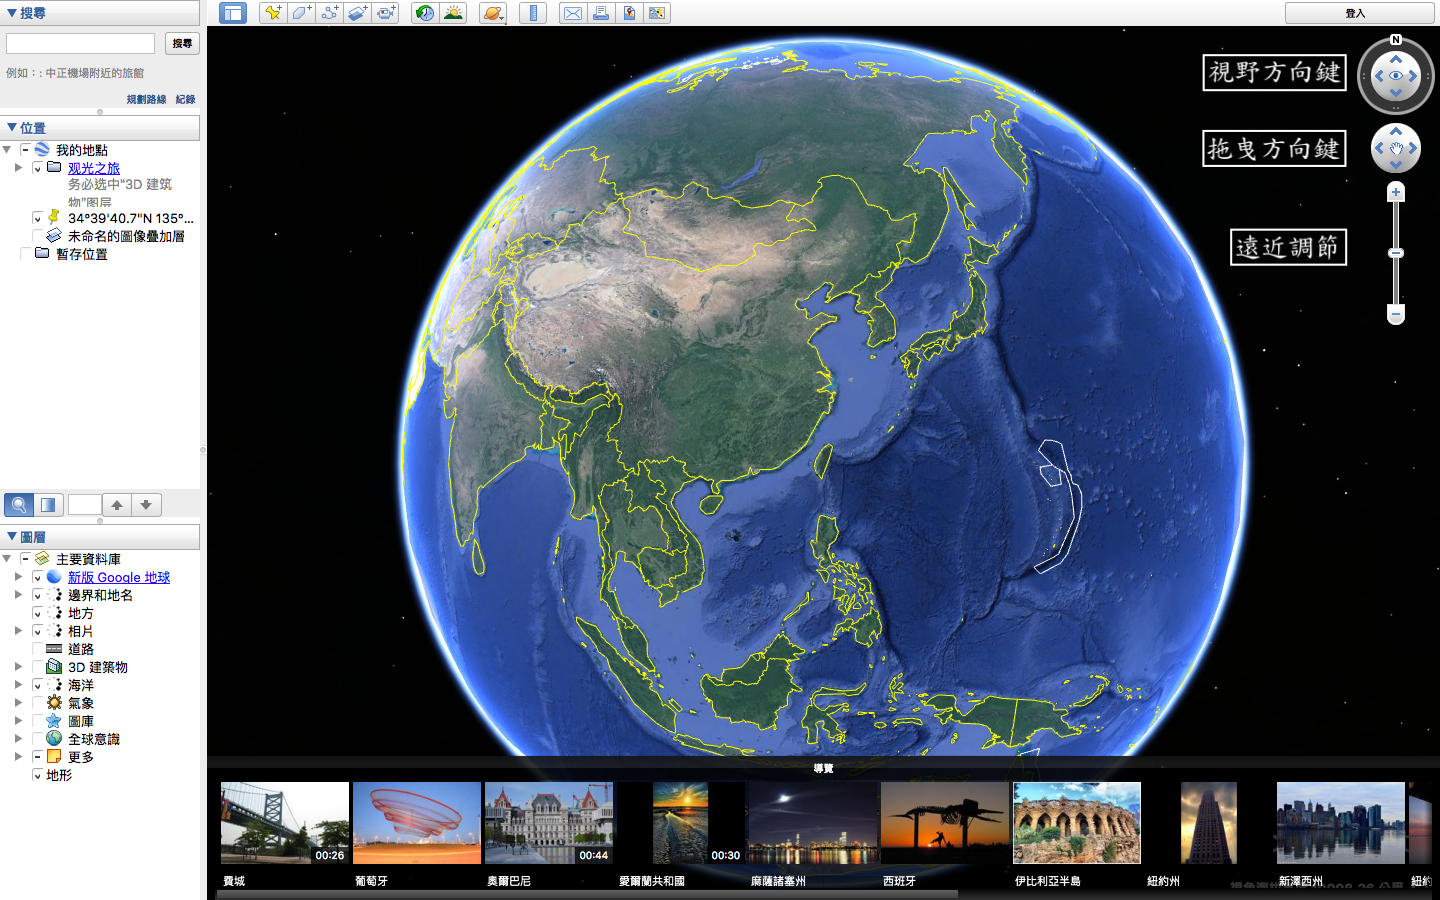
Task: Check the 暫存位置 checkbox
Action: 25,254
